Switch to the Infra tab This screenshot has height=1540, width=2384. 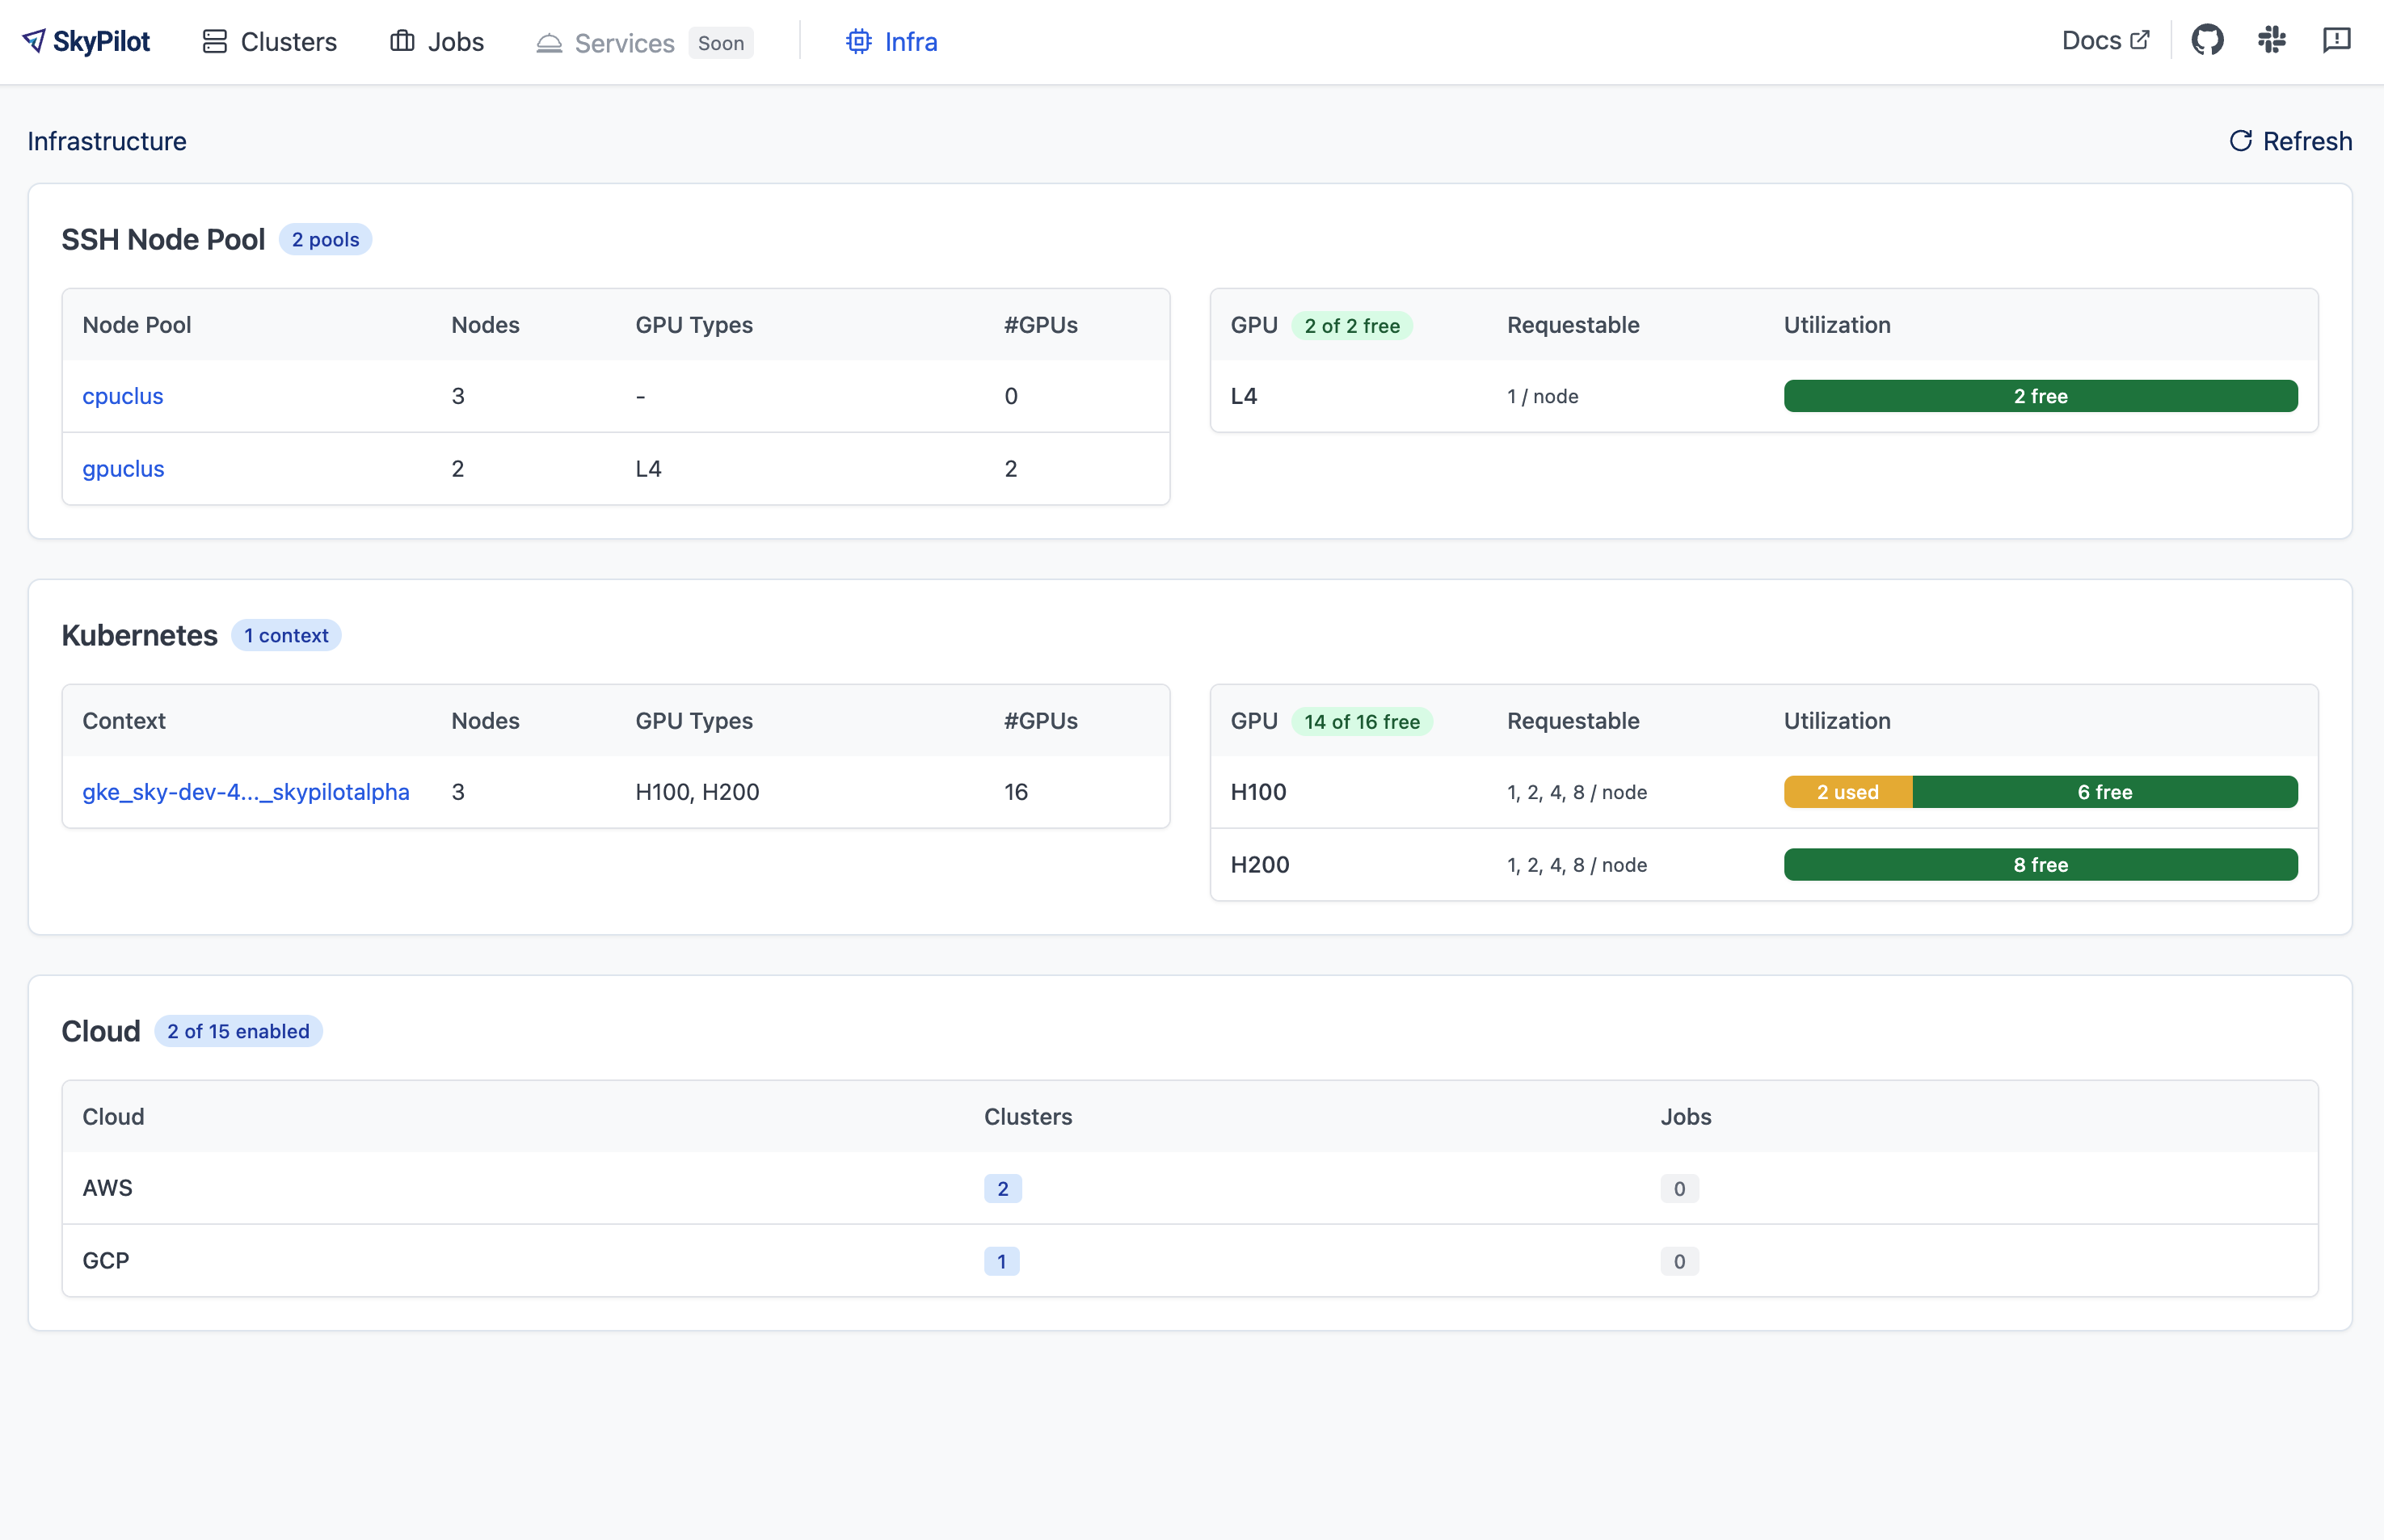892,41
